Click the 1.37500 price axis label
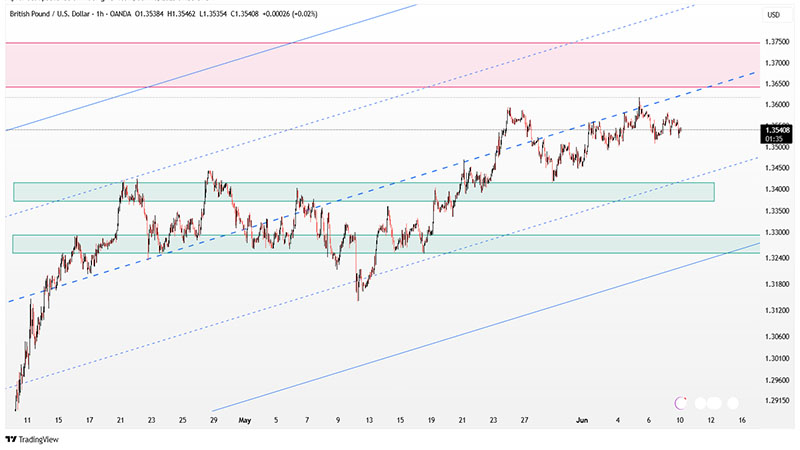The height and width of the screenshot is (450, 800). tap(777, 41)
